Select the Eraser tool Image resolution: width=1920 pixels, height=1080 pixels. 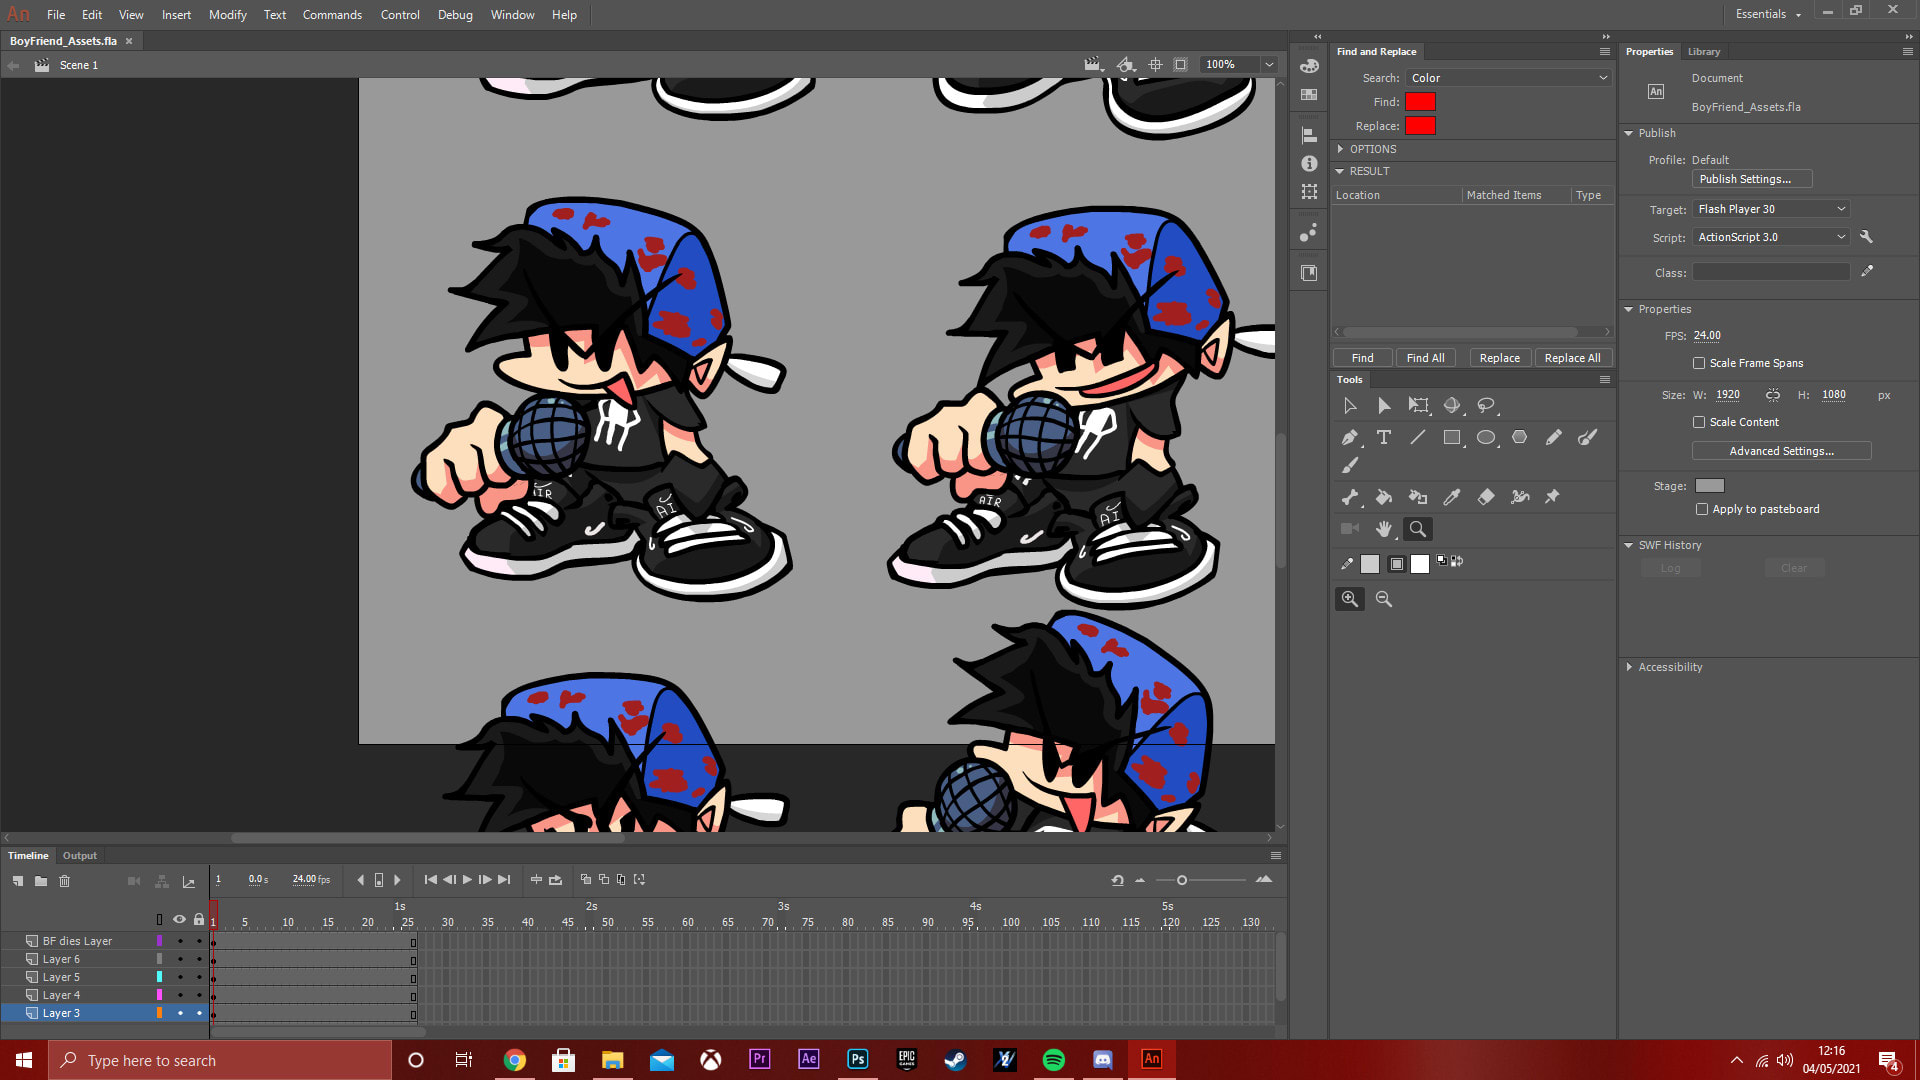click(x=1486, y=497)
